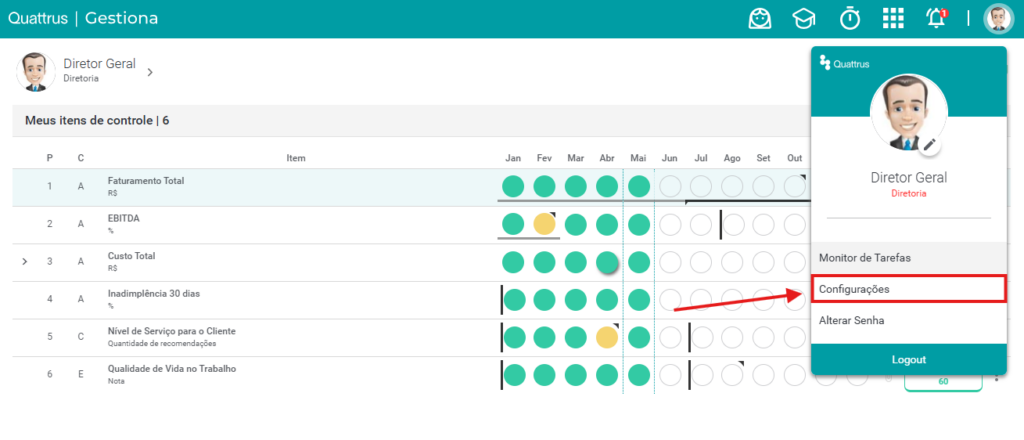Click the user avatar in top bar
Screen dimensions: 1024x440
tap(998, 19)
